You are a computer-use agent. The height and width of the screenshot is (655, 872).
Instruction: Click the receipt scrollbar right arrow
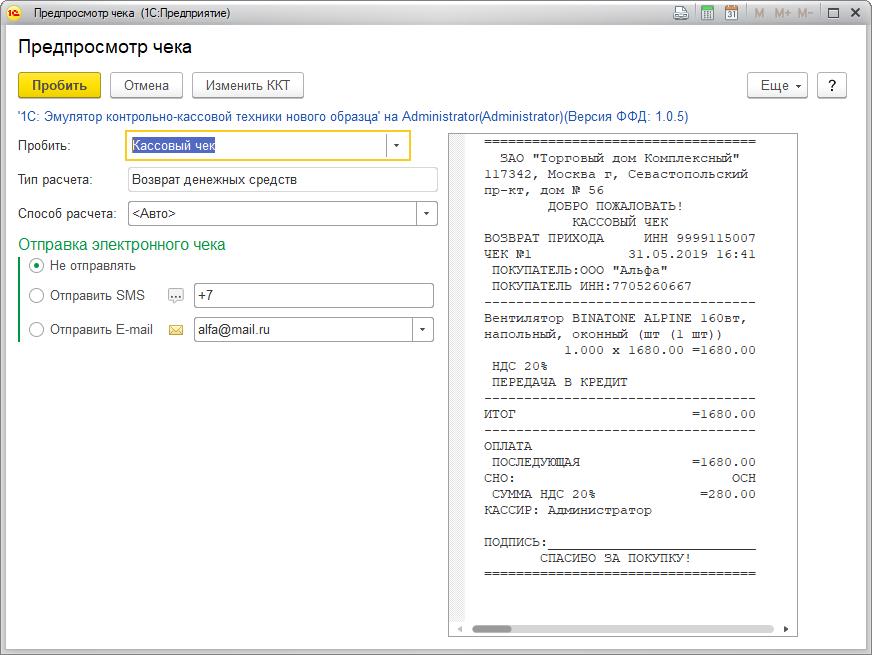point(785,629)
